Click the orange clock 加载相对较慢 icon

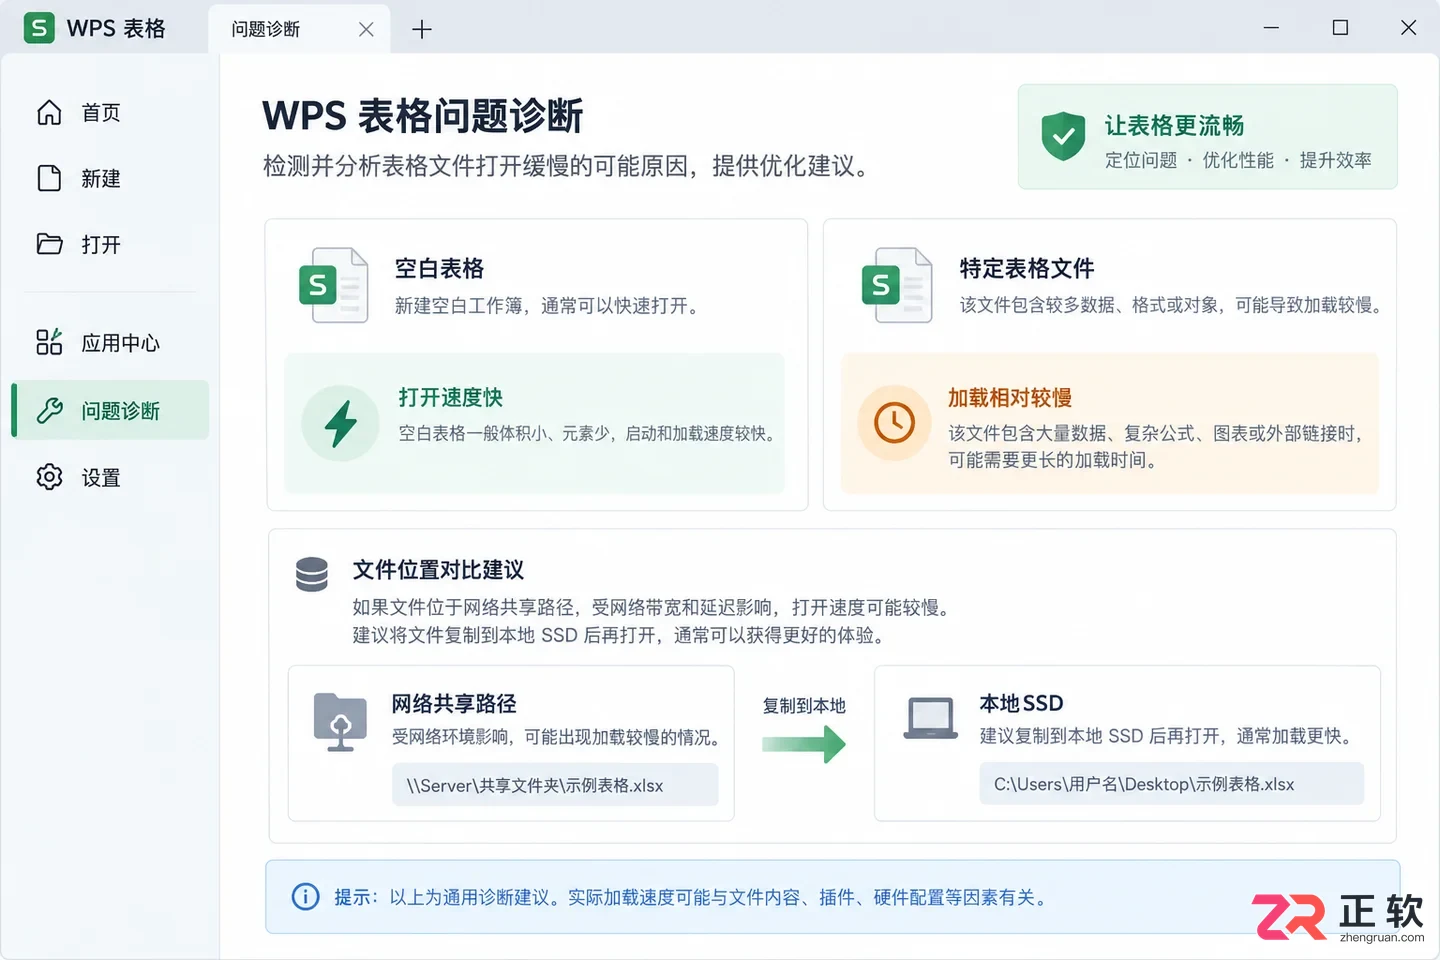895,423
